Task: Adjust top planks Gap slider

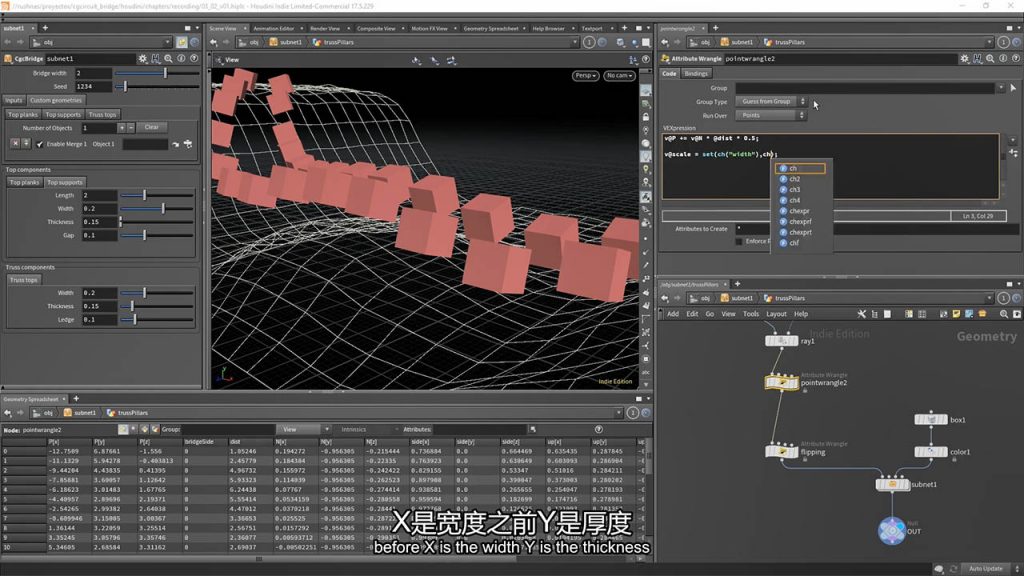Action: pyautogui.click(x=157, y=235)
